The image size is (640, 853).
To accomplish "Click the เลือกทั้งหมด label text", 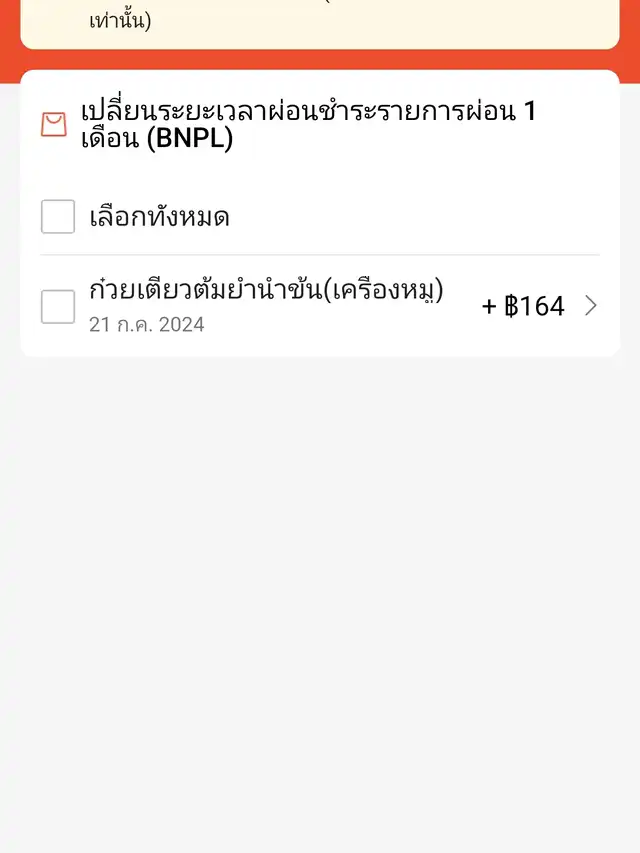I will [x=159, y=216].
